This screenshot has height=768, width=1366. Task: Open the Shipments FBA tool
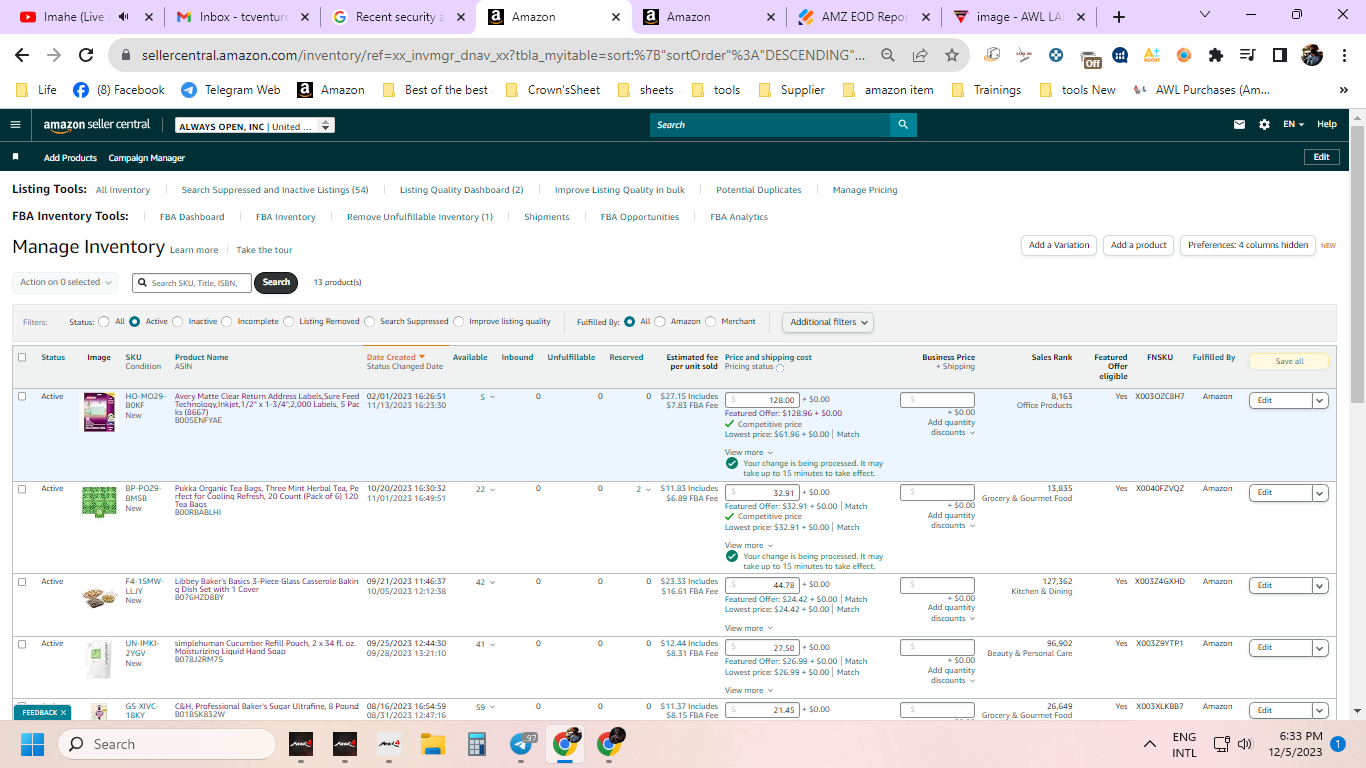pos(547,217)
